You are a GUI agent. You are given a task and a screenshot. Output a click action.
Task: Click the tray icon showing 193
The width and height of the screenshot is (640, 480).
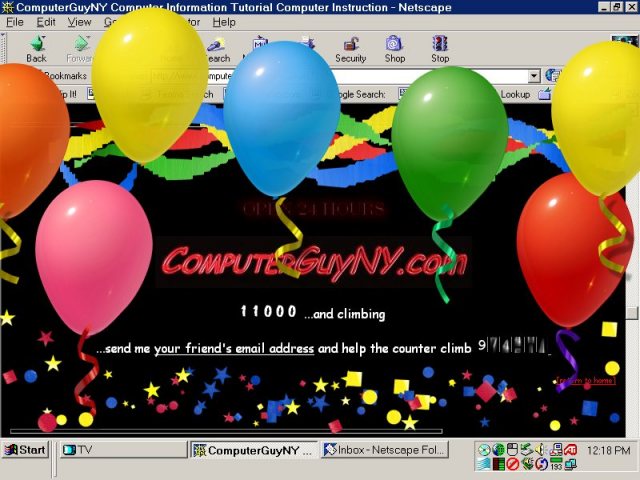(556, 464)
